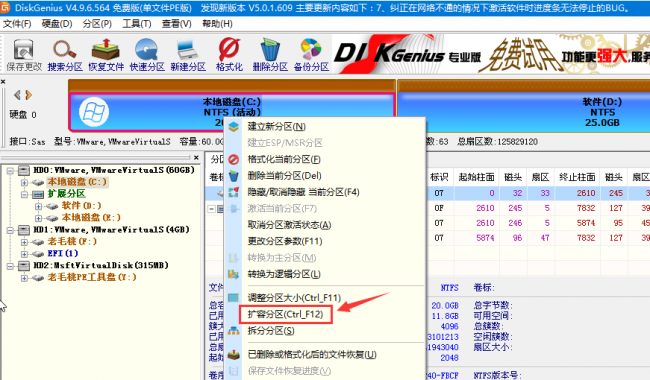Collapse the 扩展分区 tree node

24,194
